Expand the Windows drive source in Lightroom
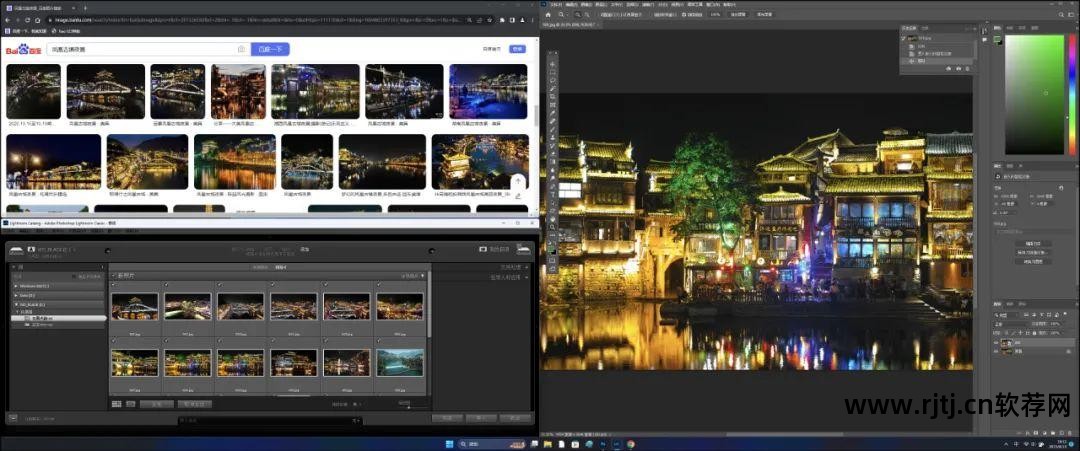The height and width of the screenshot is (451, 1080). pos(14,286)
